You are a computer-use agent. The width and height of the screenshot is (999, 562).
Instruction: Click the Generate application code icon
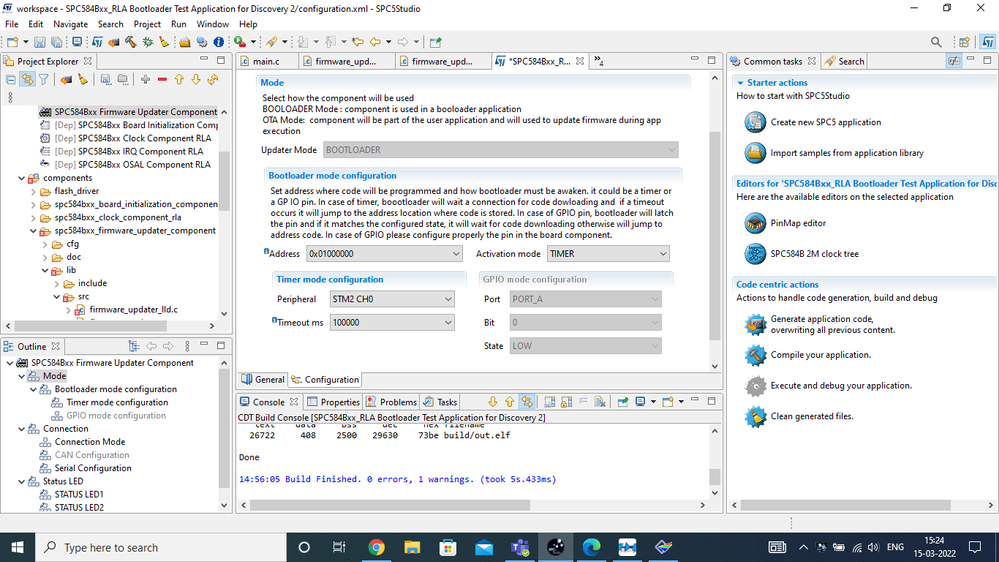click(x=755, y=324)
